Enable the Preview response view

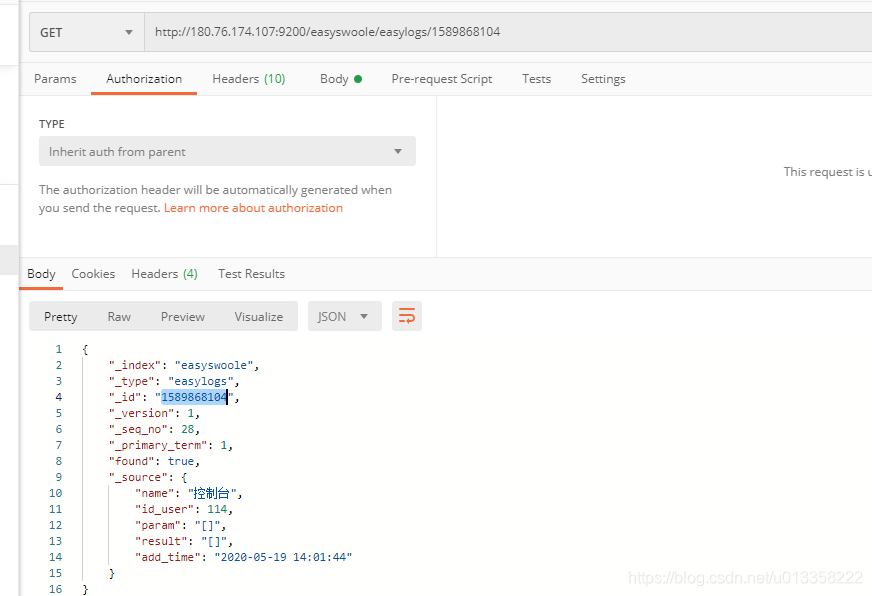point(182,315)
